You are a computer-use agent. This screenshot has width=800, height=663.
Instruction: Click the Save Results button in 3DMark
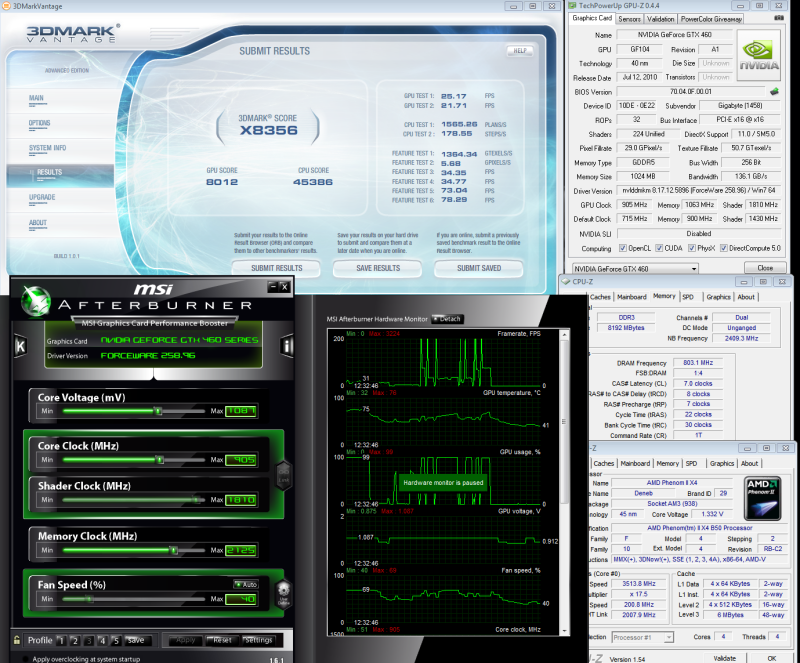(378, 268)
